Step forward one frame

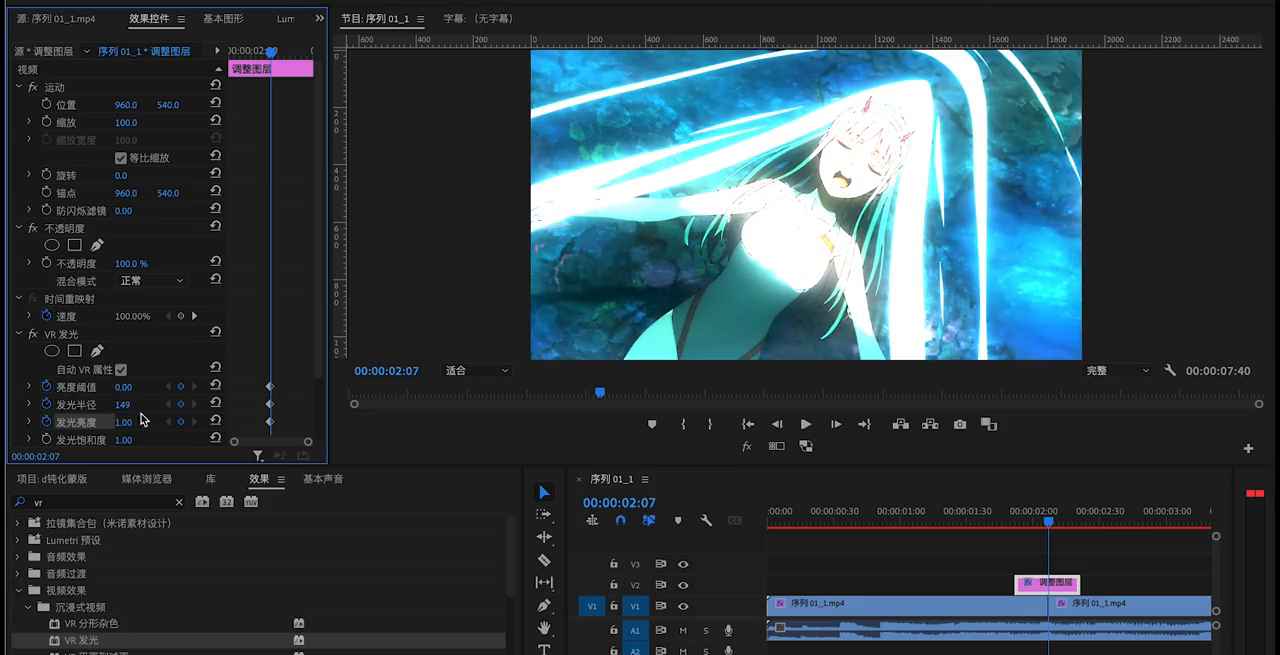click(836, 424)
